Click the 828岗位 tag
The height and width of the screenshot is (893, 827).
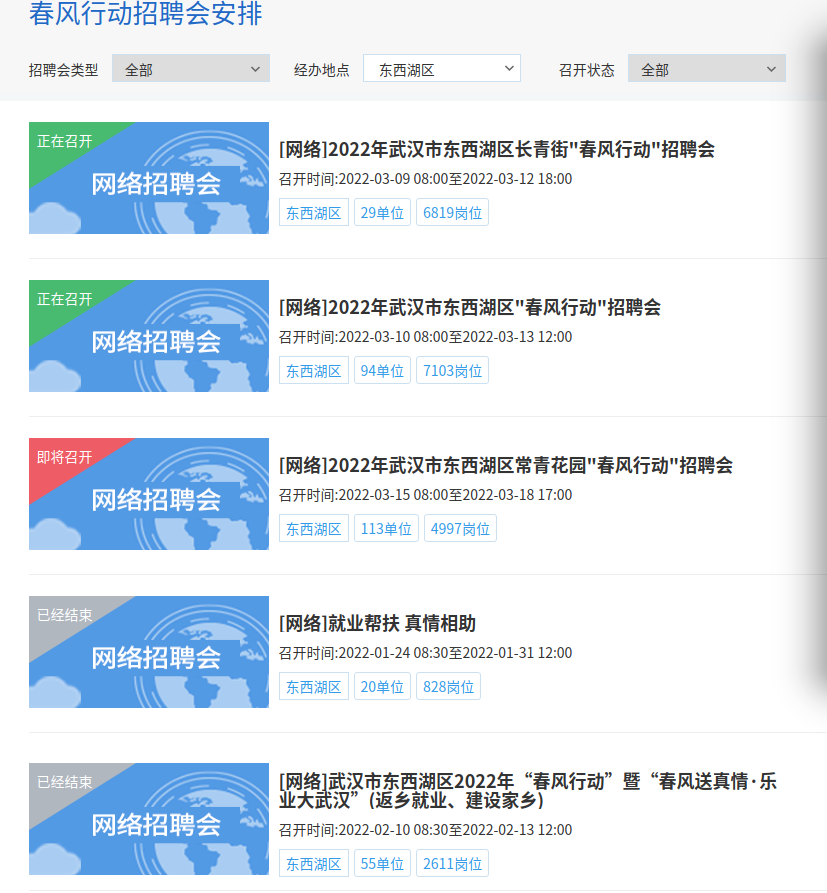coord(448,687)
